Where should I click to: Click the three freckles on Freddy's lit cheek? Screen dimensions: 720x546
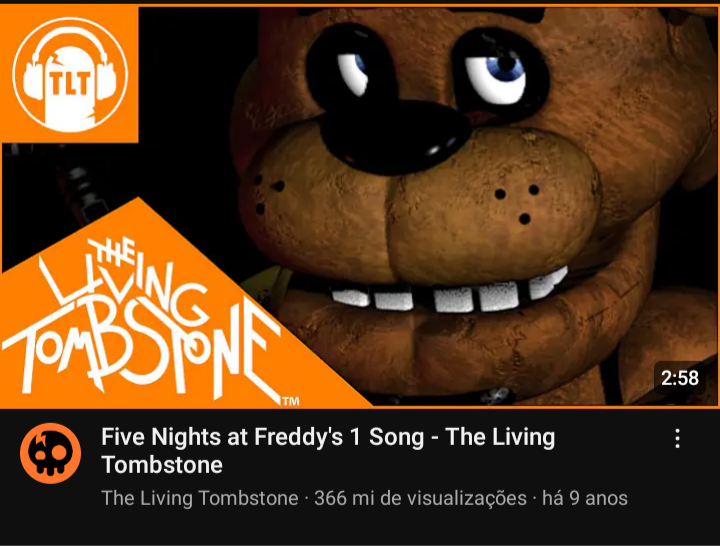coord(517,204)
